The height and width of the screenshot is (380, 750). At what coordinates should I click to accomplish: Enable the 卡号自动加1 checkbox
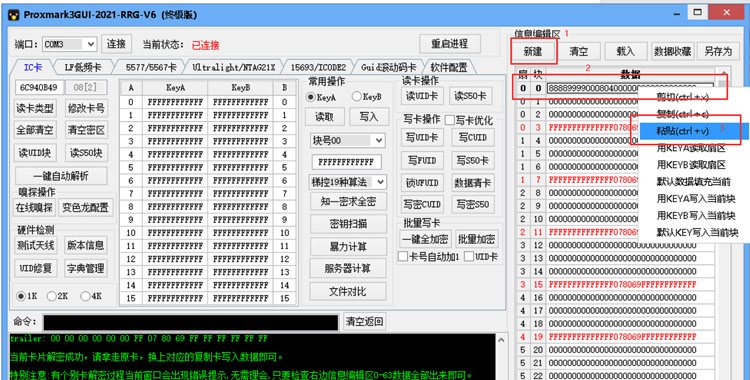tap(403, 257)
